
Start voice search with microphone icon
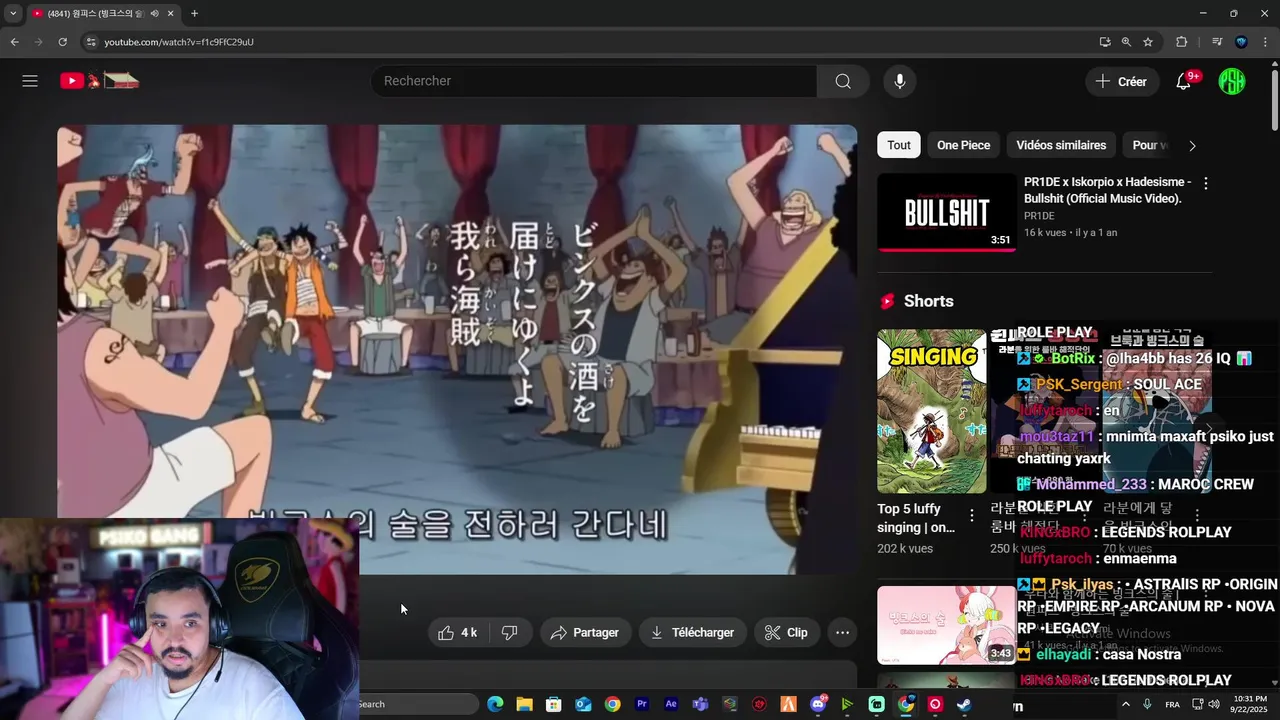point(900,81)
